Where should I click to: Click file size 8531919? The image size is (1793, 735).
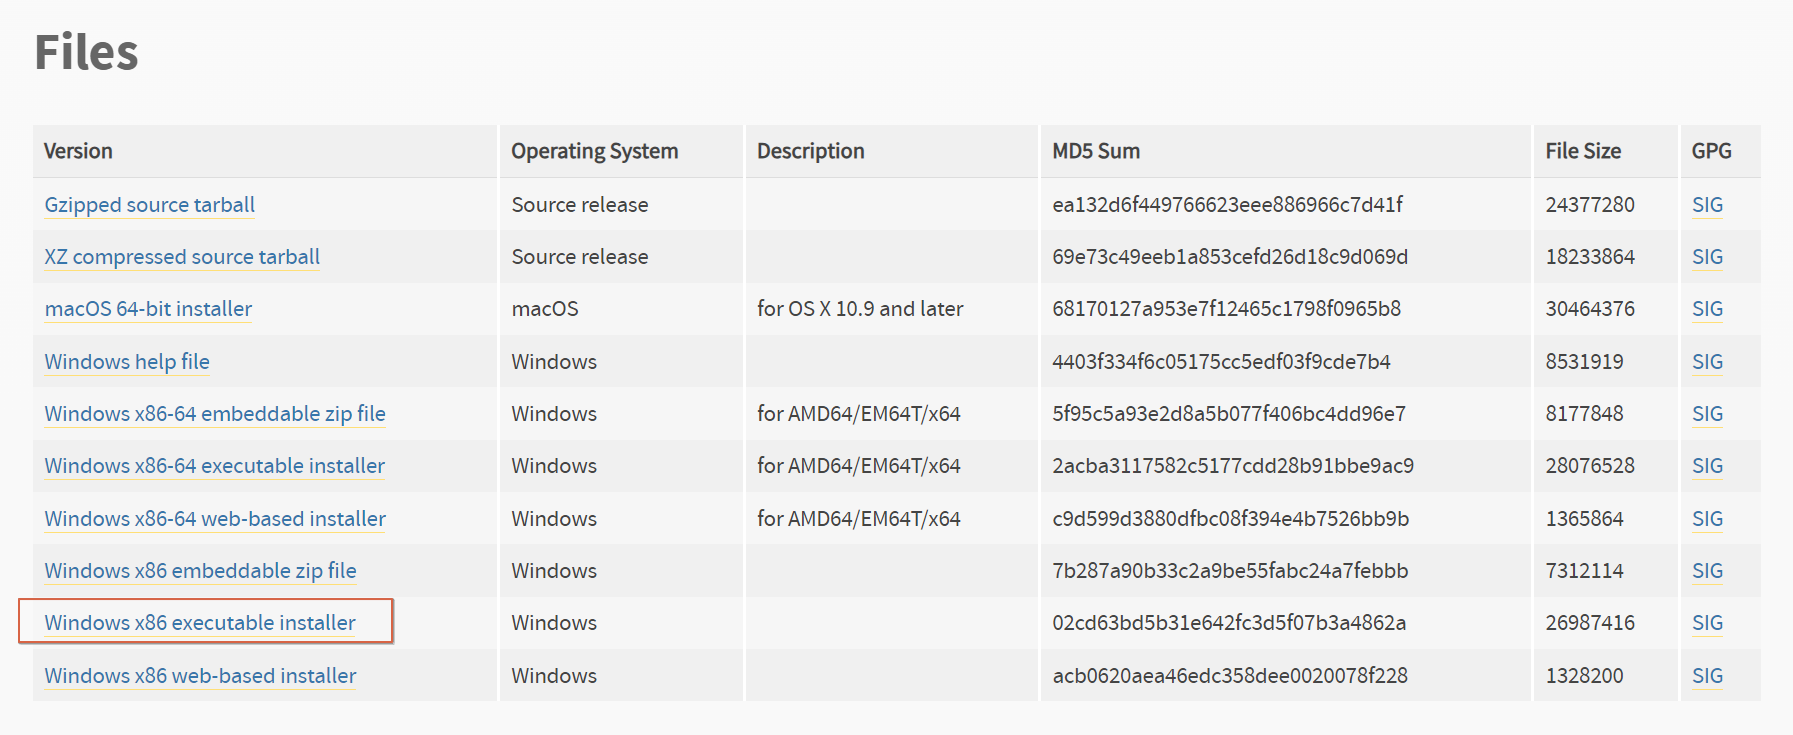pyautogui.click(x=1584, y=362)
